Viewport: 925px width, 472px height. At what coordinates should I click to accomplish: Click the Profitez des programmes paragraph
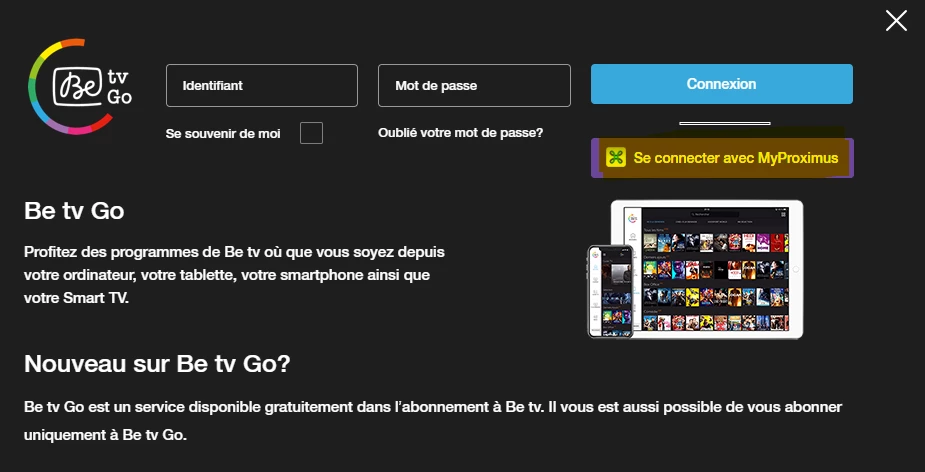tap(235, 275)
